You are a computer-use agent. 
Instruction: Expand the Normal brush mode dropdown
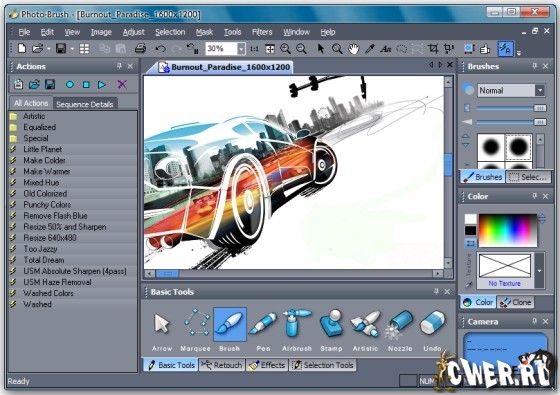click(x=540, y=90)
